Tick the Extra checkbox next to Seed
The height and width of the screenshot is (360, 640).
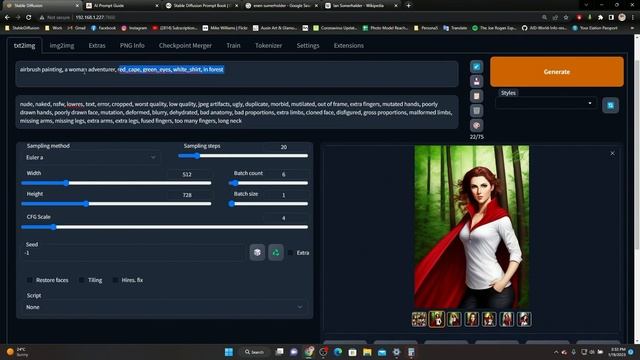(x=290, y=253)
